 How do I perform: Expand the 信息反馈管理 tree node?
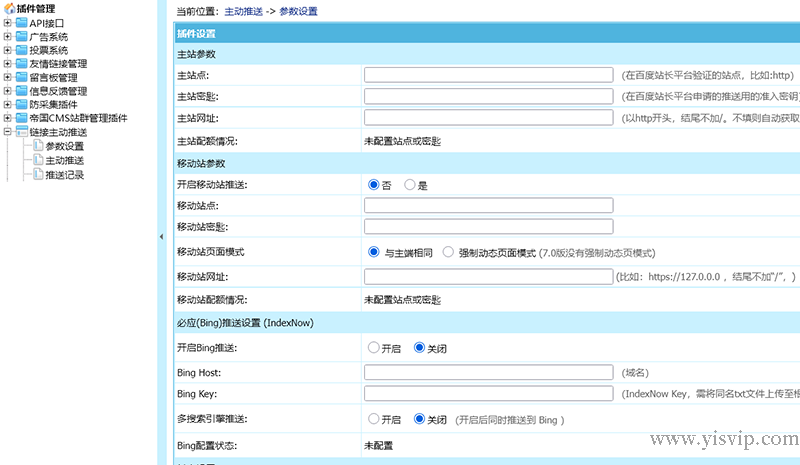(x=7, y=91)
